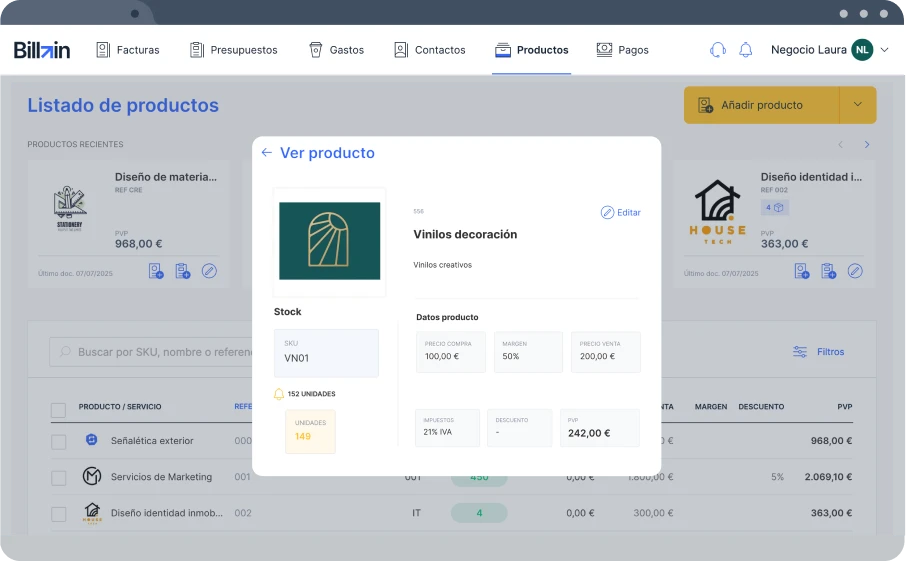Click the Billin logo
Viewport: 906px width, 561px height.
(x=42, y=50)
